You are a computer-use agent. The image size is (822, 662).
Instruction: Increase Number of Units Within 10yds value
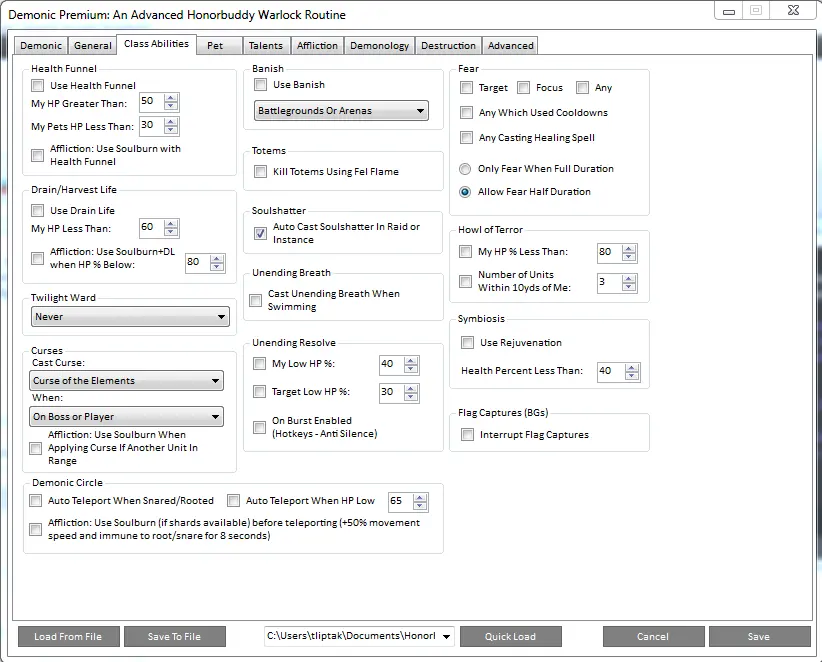[x=629, y=278]
